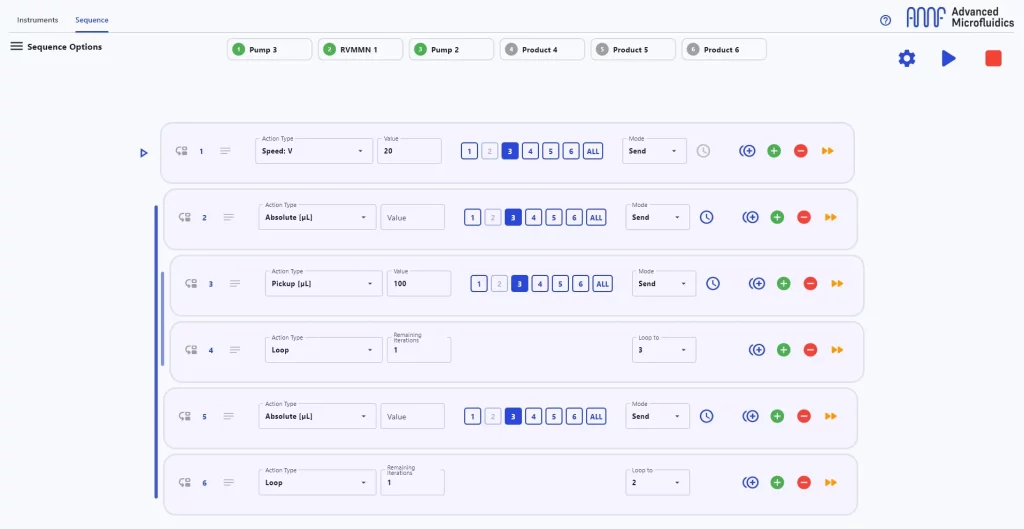Viewport: 1024px width, 529px height.
Task: Select the Product 6 device chip
Action: (723, 50)
